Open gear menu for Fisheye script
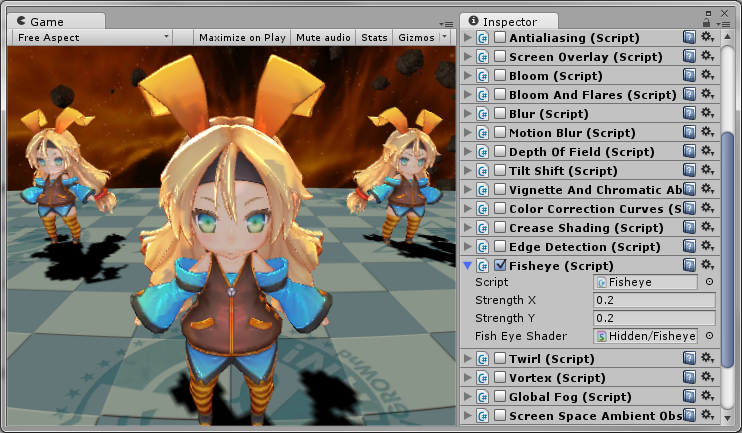The image size is (742, 433). pos(707,265)
